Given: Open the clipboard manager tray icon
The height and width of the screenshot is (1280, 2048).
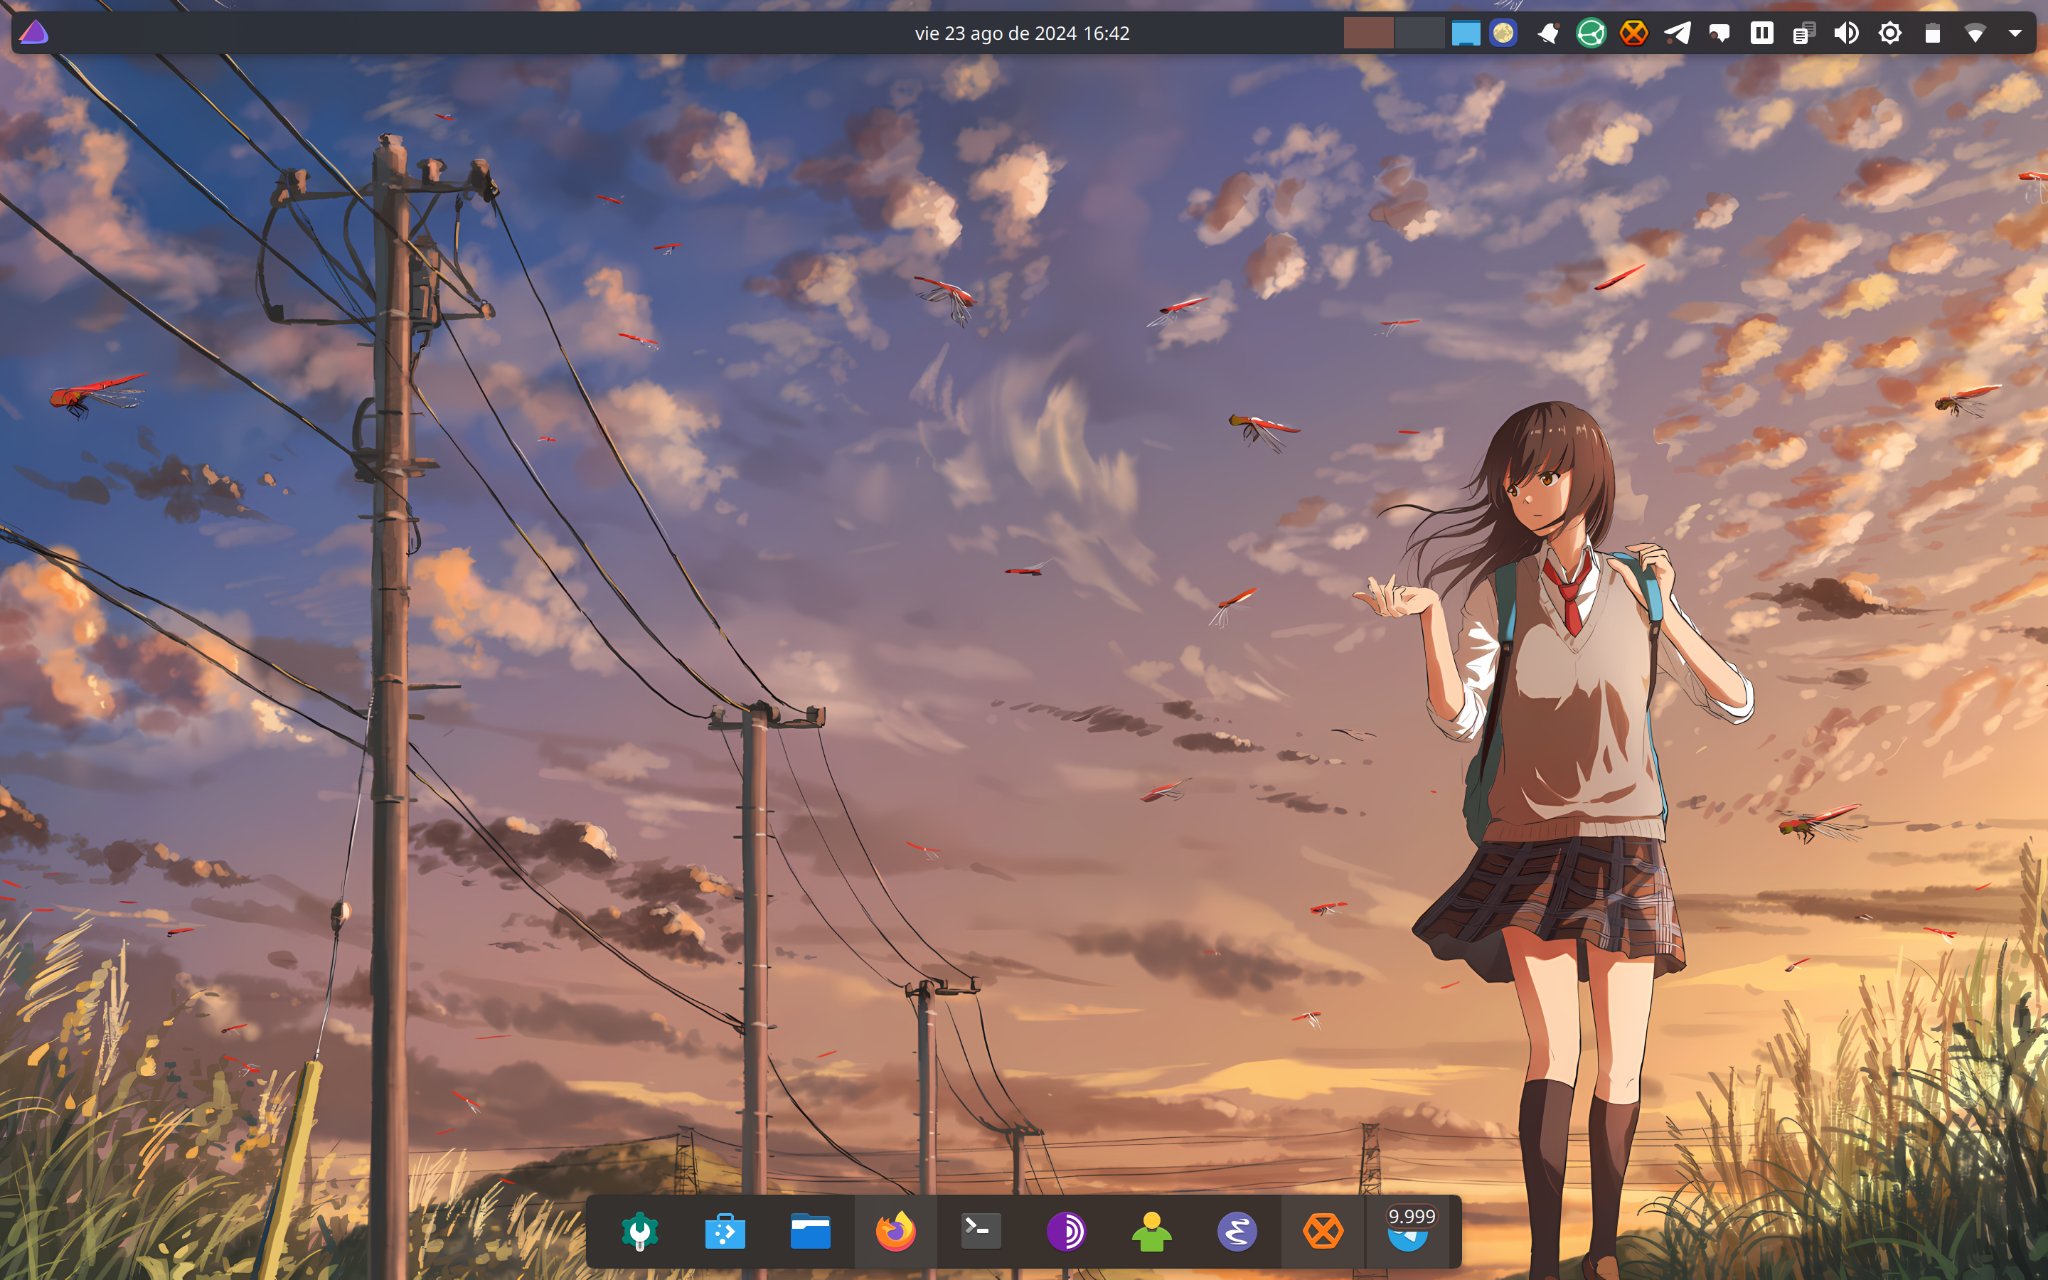Looking at the screenshot, I should [1804, 33].
